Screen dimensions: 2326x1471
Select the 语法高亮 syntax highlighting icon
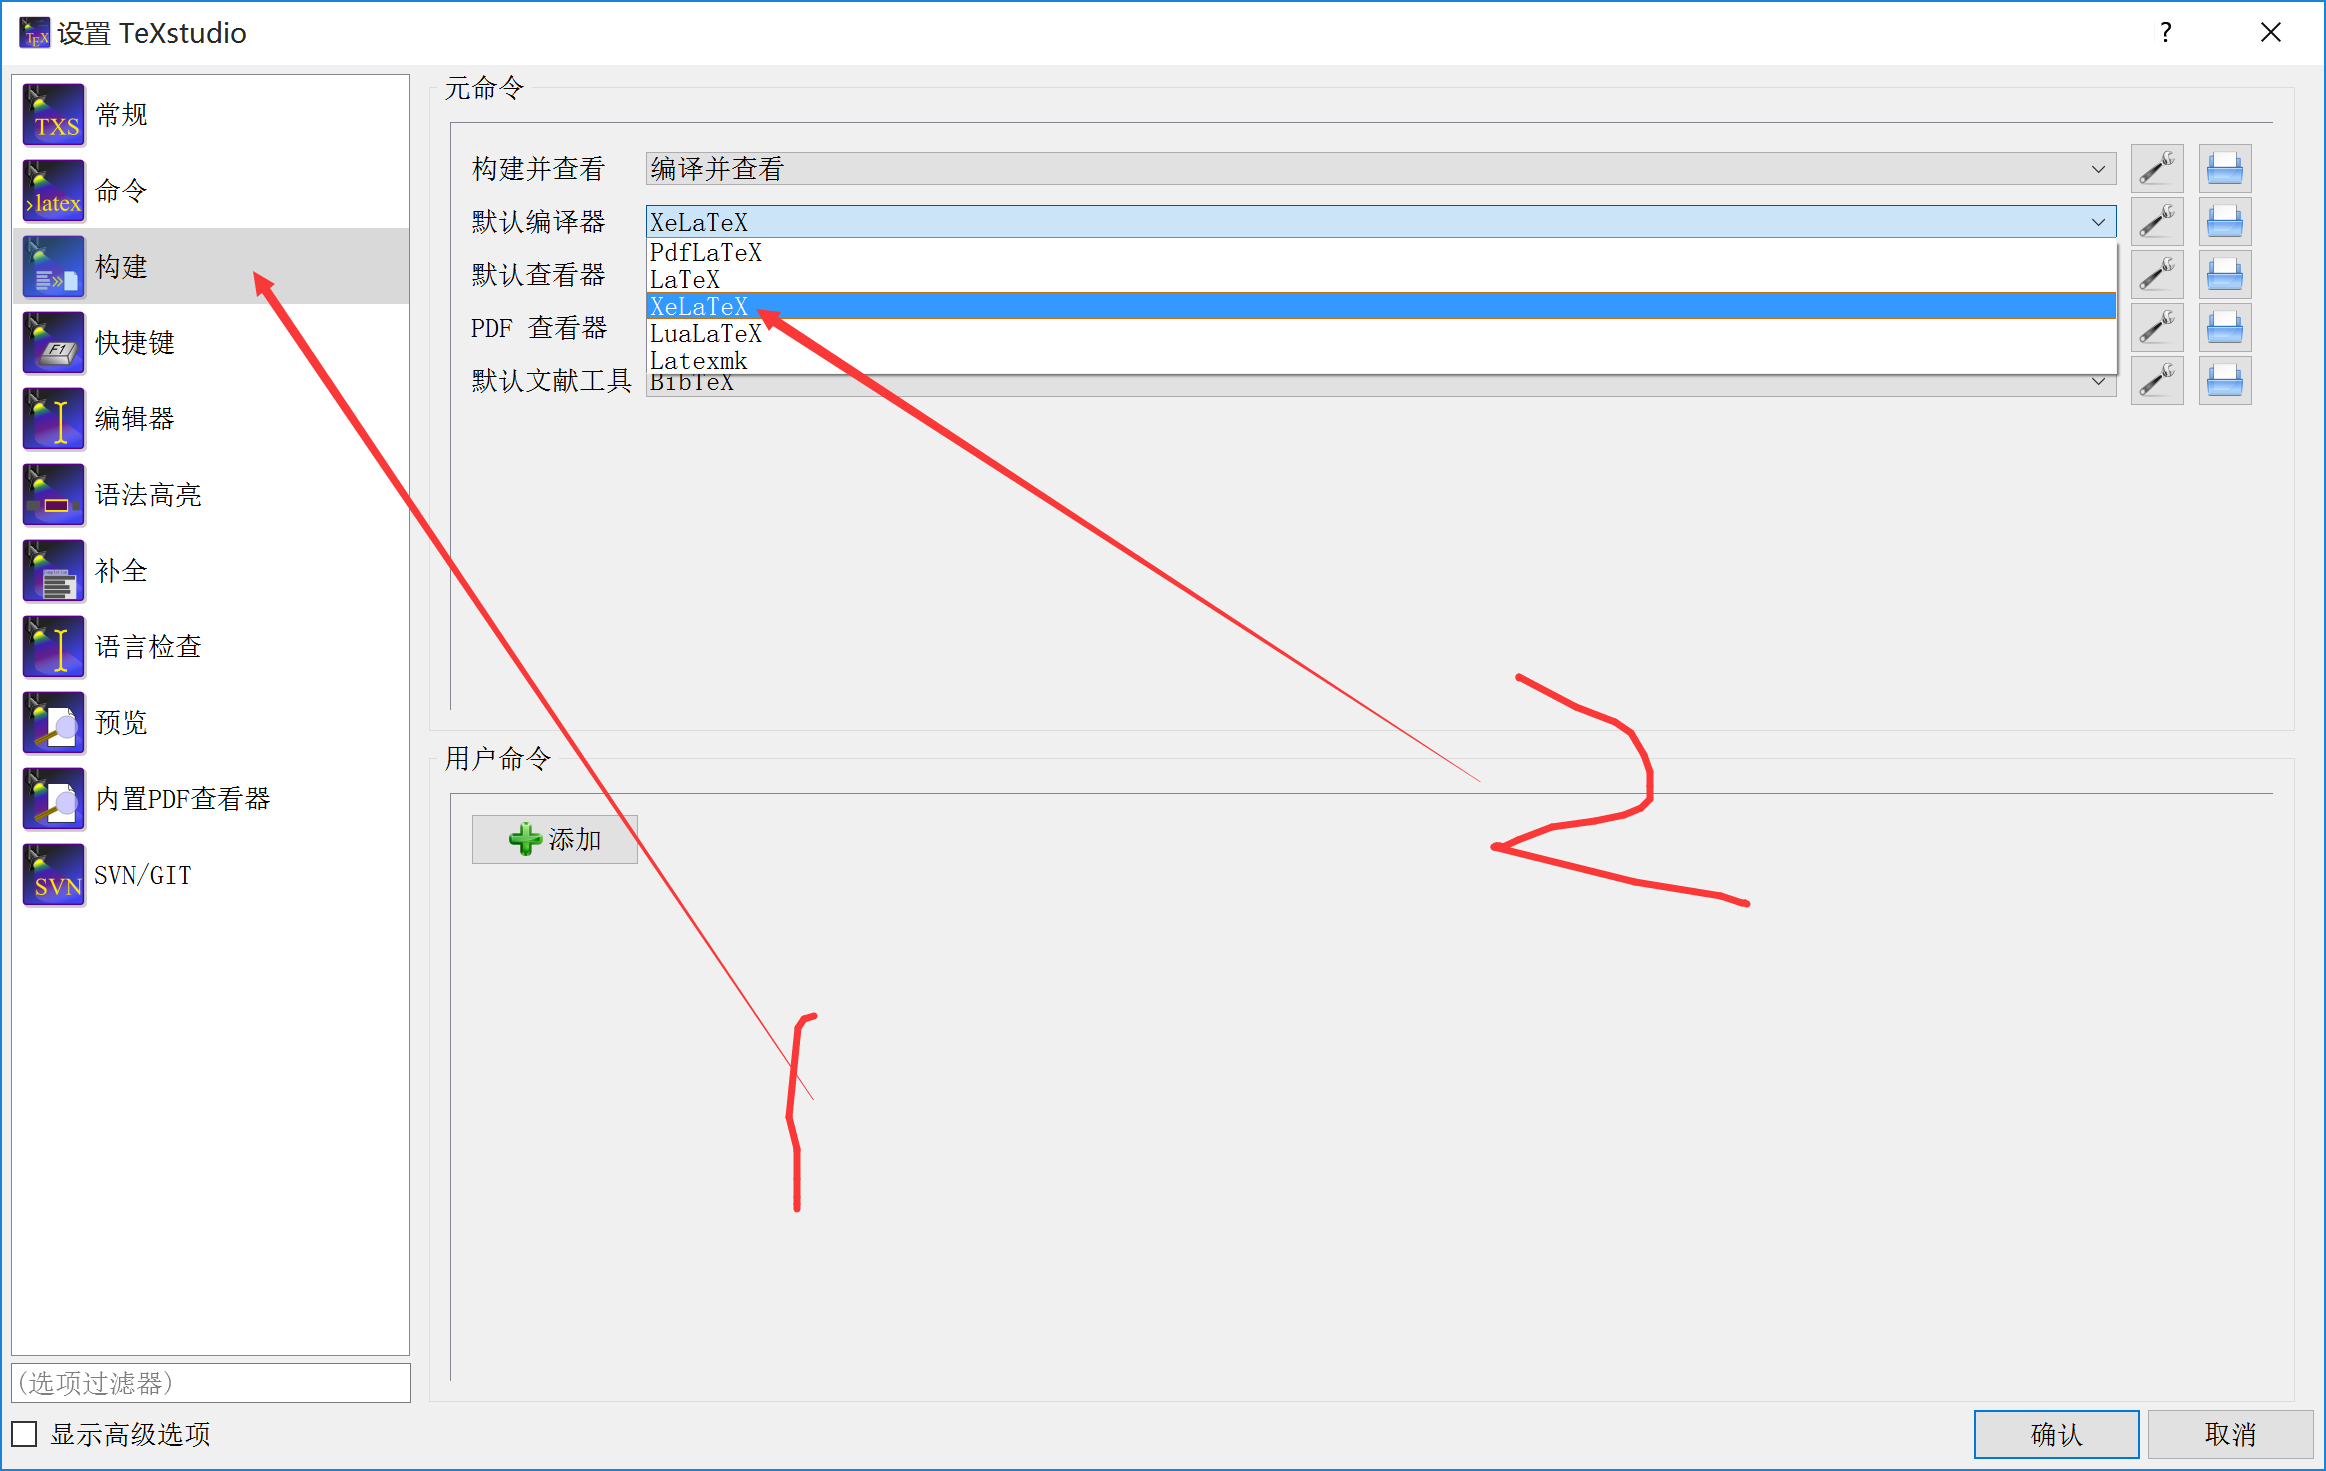click(54, 495)
